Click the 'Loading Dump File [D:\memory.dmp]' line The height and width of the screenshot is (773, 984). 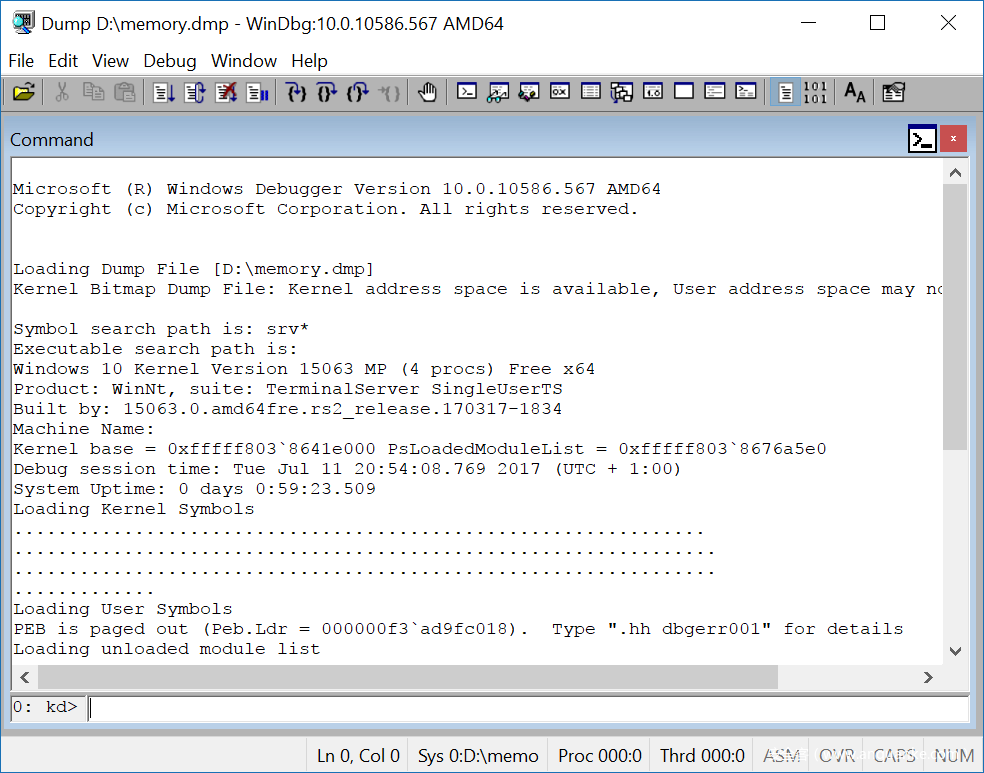tap(193, 269)
